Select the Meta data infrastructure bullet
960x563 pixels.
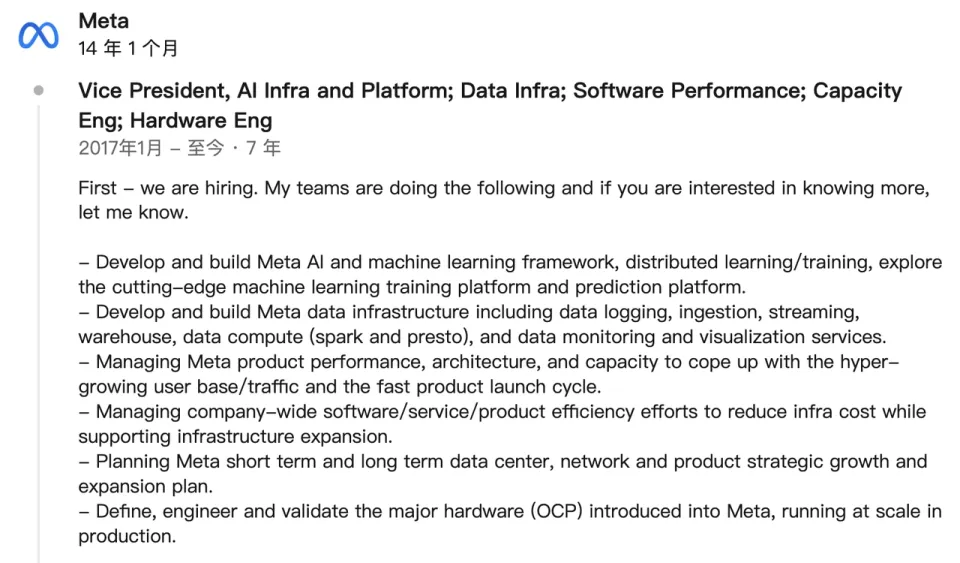tap(482, 324)
